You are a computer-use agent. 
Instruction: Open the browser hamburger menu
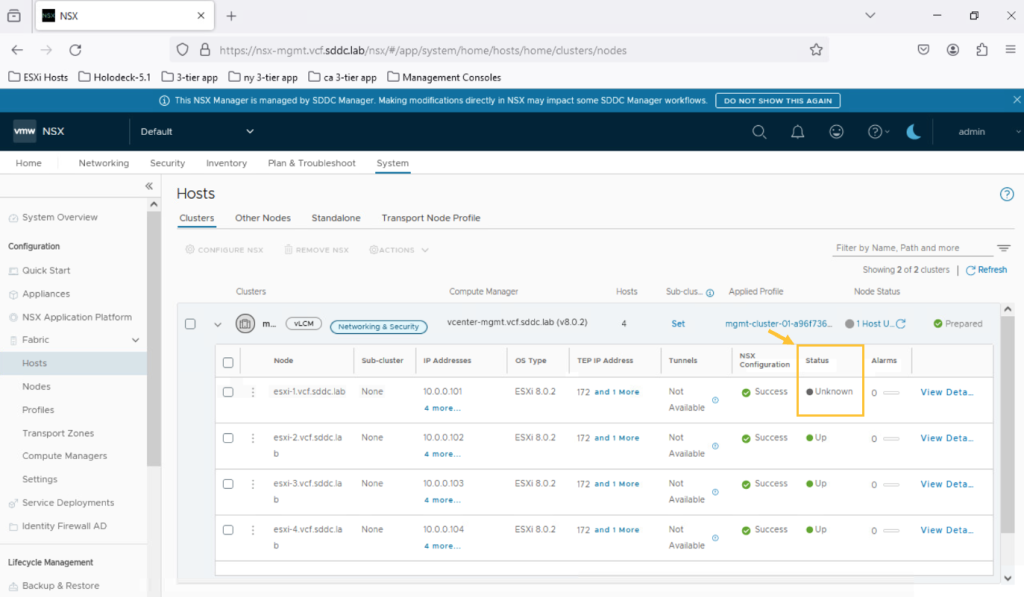(1010, 50)
